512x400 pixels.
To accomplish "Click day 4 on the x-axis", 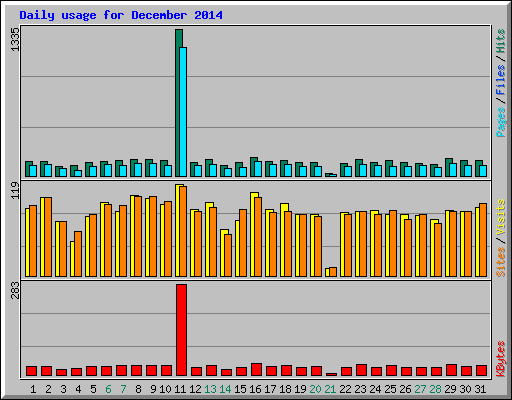I will (x=78, y=389).
